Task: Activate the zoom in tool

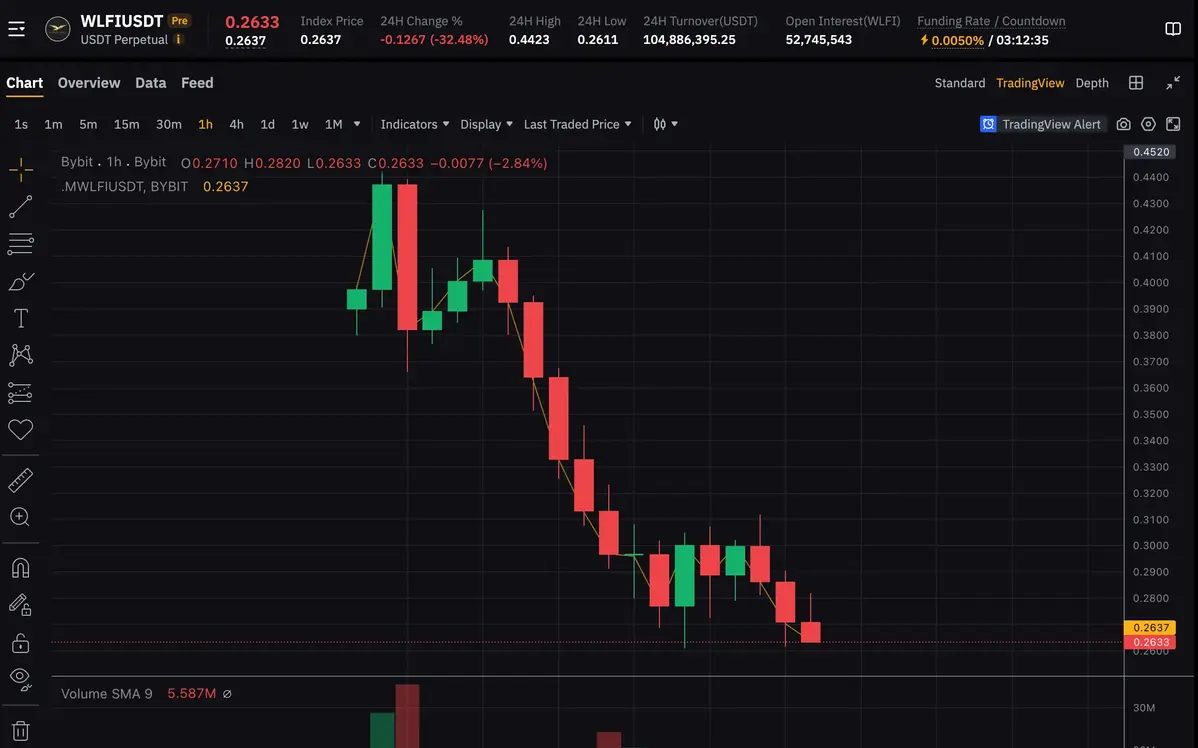Action: coord(21,517)
